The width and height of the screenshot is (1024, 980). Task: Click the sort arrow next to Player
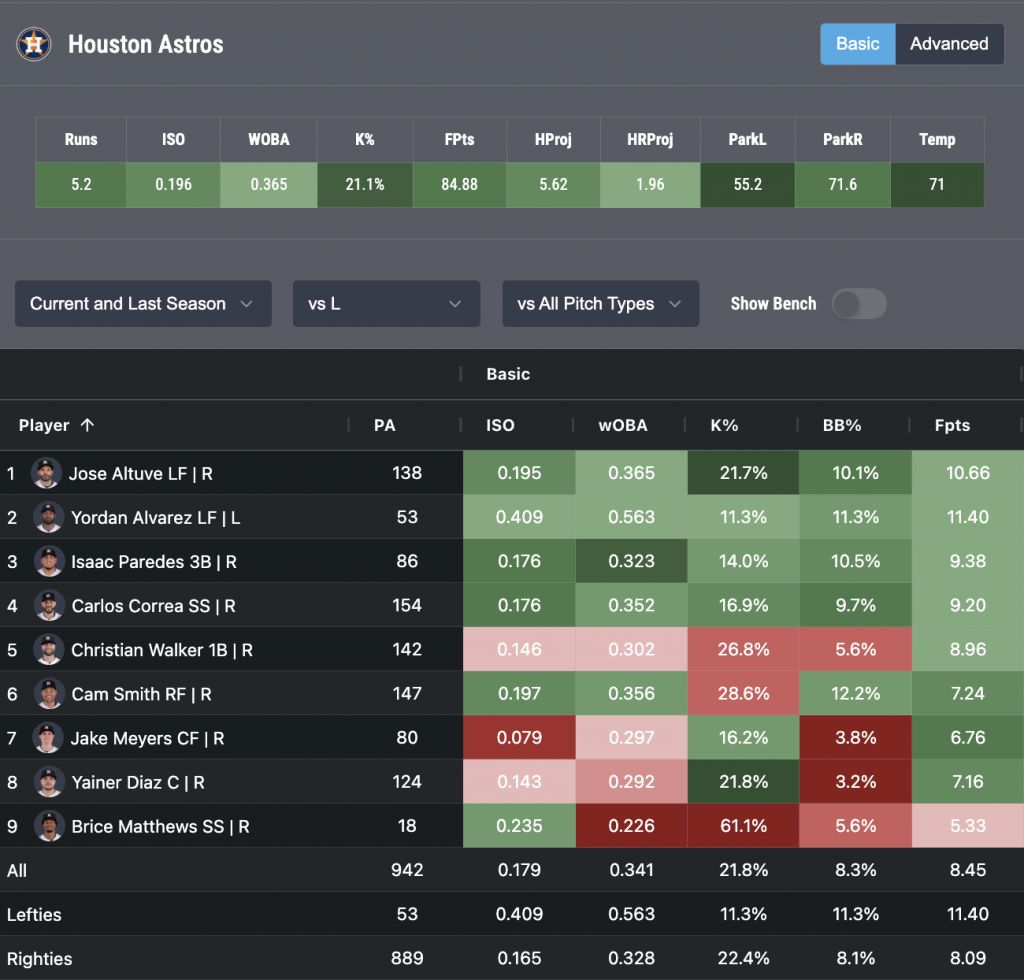pos(87,425)
